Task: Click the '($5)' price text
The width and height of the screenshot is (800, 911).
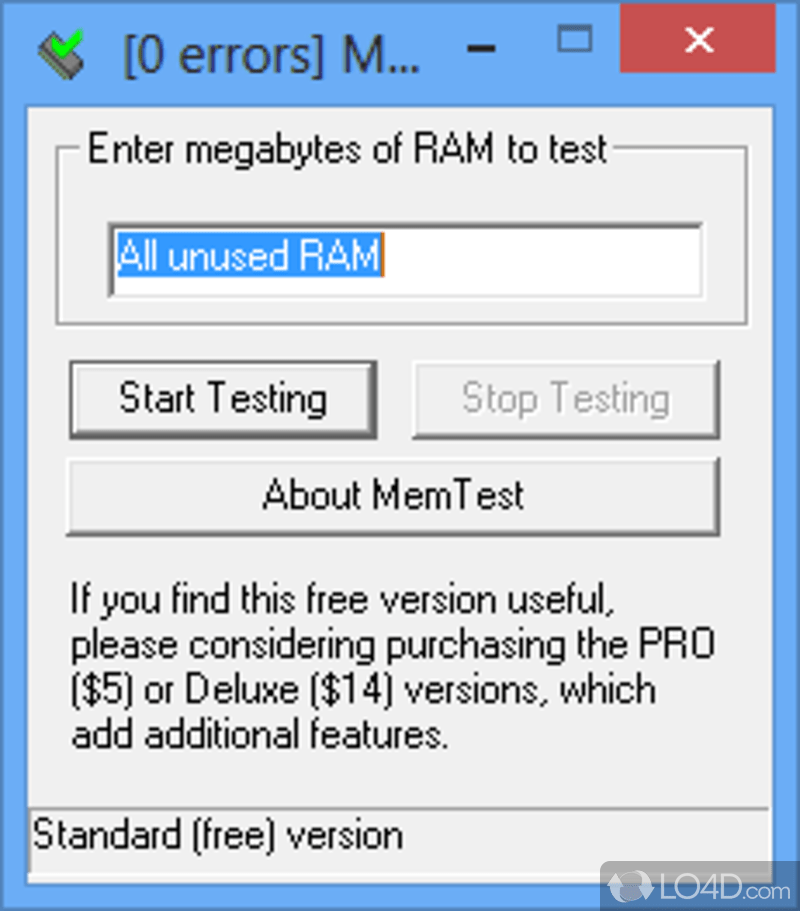Action: point(102,690)
